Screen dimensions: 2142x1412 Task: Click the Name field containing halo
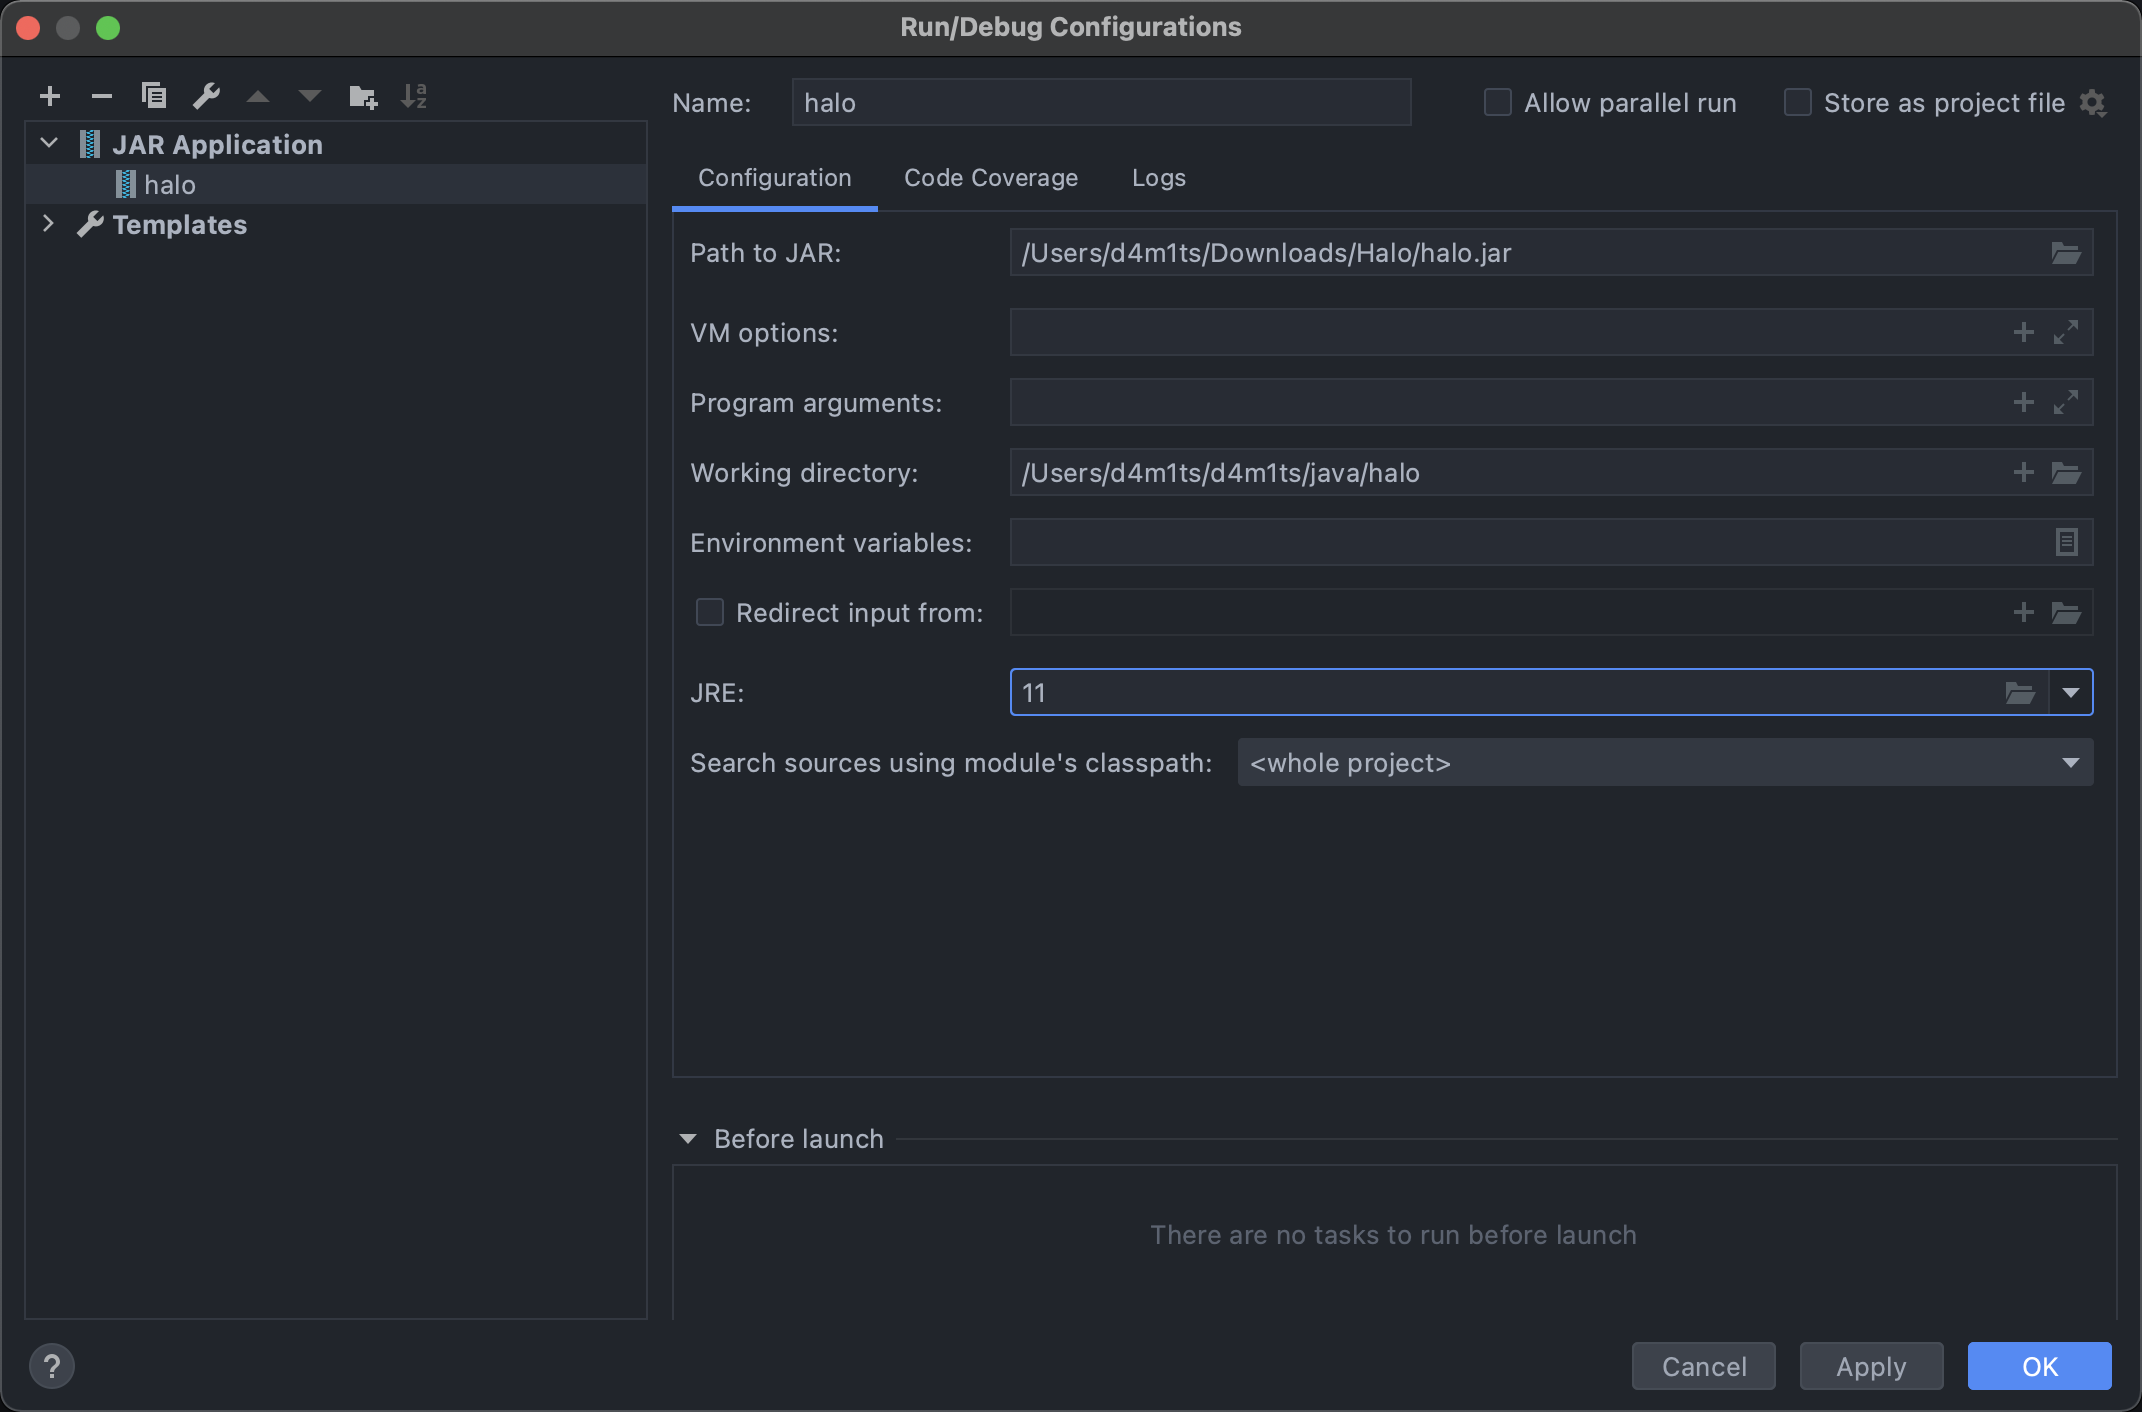pyautogui.click(x=1100, y=102)
